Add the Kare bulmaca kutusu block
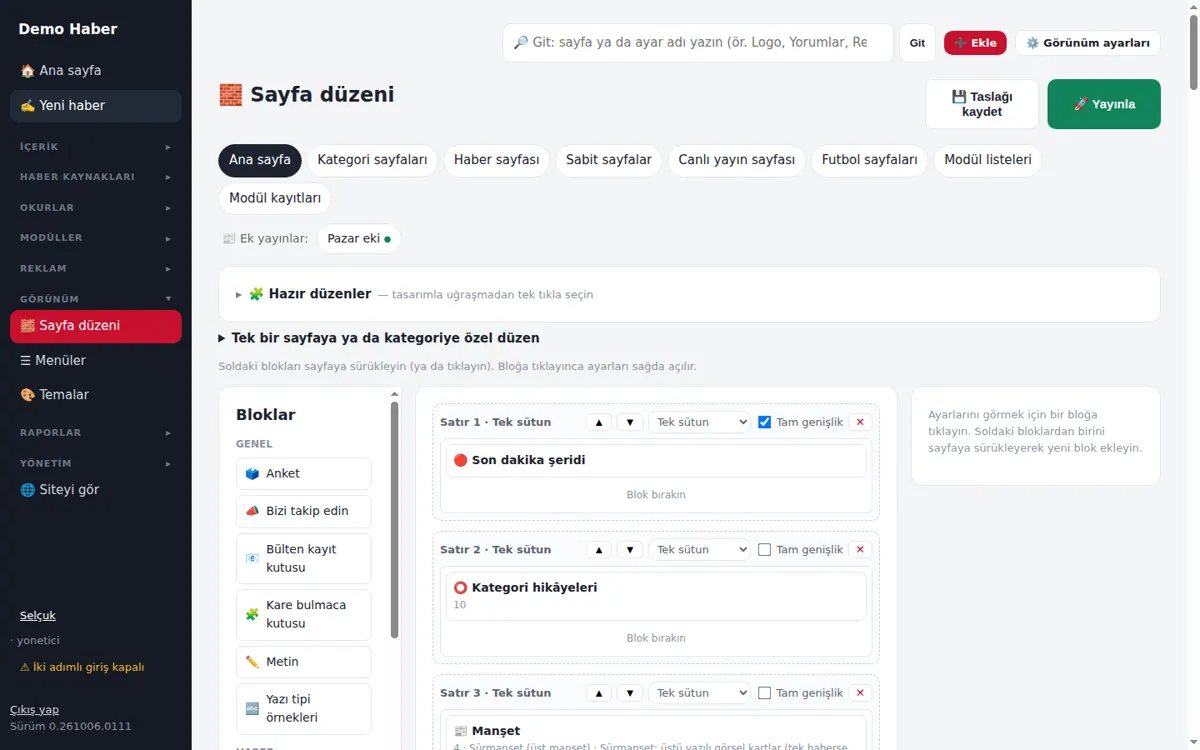The width and height of the screenshot is (1200, 750). point(304,614)
